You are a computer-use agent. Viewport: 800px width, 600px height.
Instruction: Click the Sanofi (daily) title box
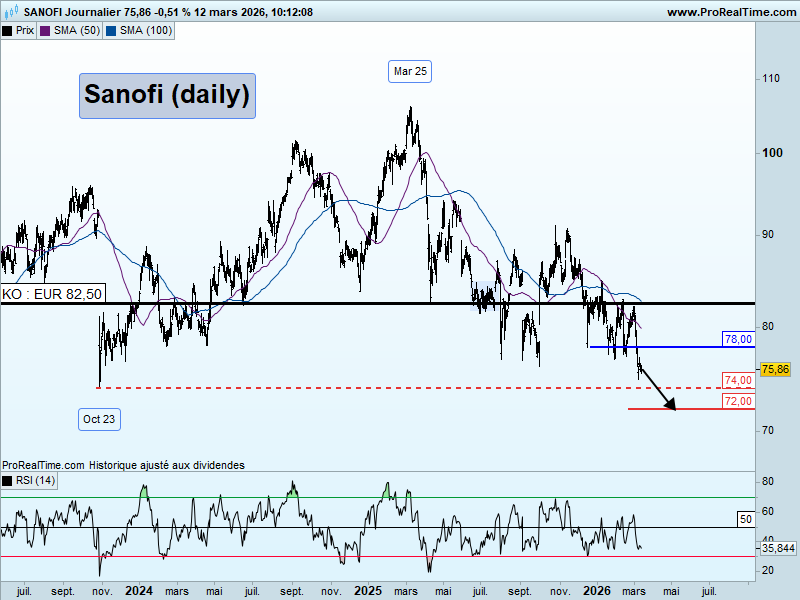click(167, 96)
